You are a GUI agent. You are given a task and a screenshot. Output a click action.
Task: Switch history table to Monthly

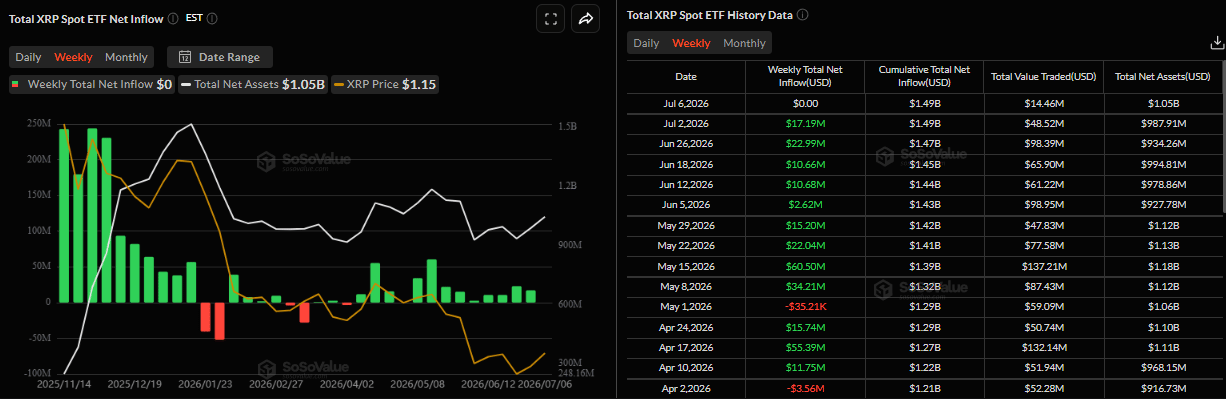click(x=744, y=43)
